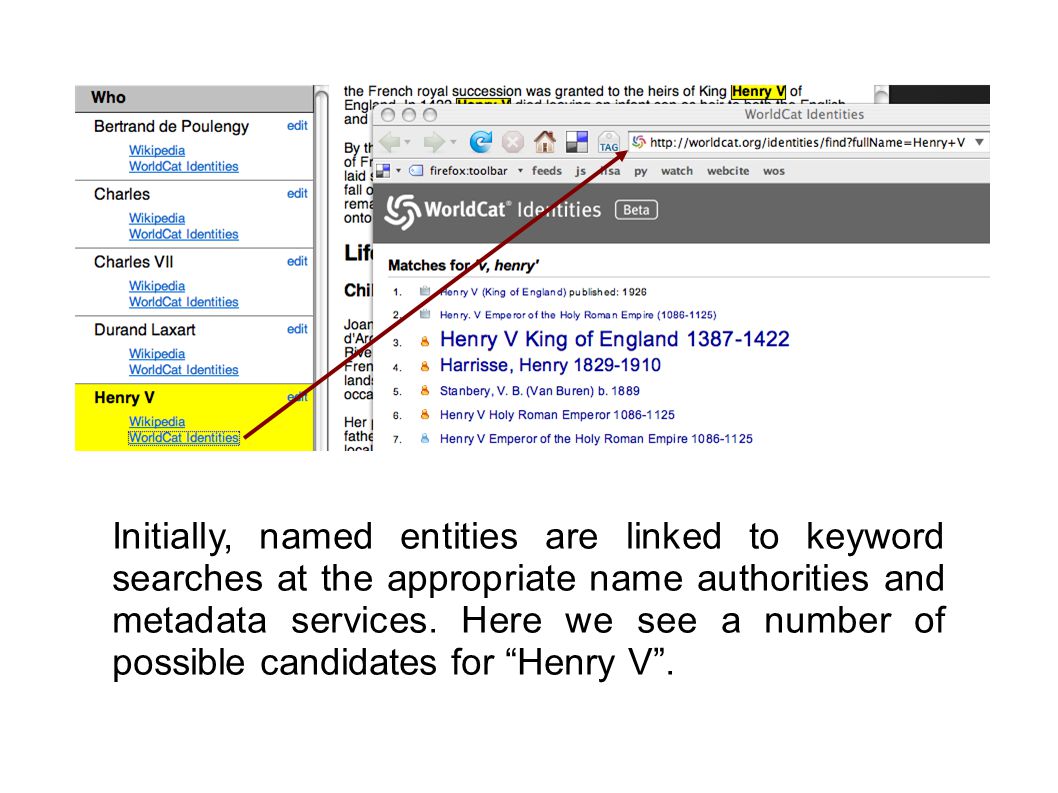
Task: Click the worldcat.org URL address field
Action: tap(808, 142)
